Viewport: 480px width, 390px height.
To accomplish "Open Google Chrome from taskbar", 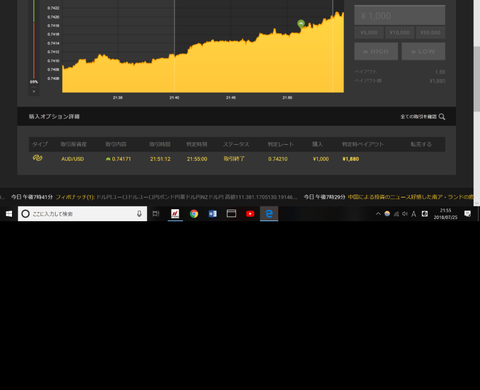I will point(194,214).
